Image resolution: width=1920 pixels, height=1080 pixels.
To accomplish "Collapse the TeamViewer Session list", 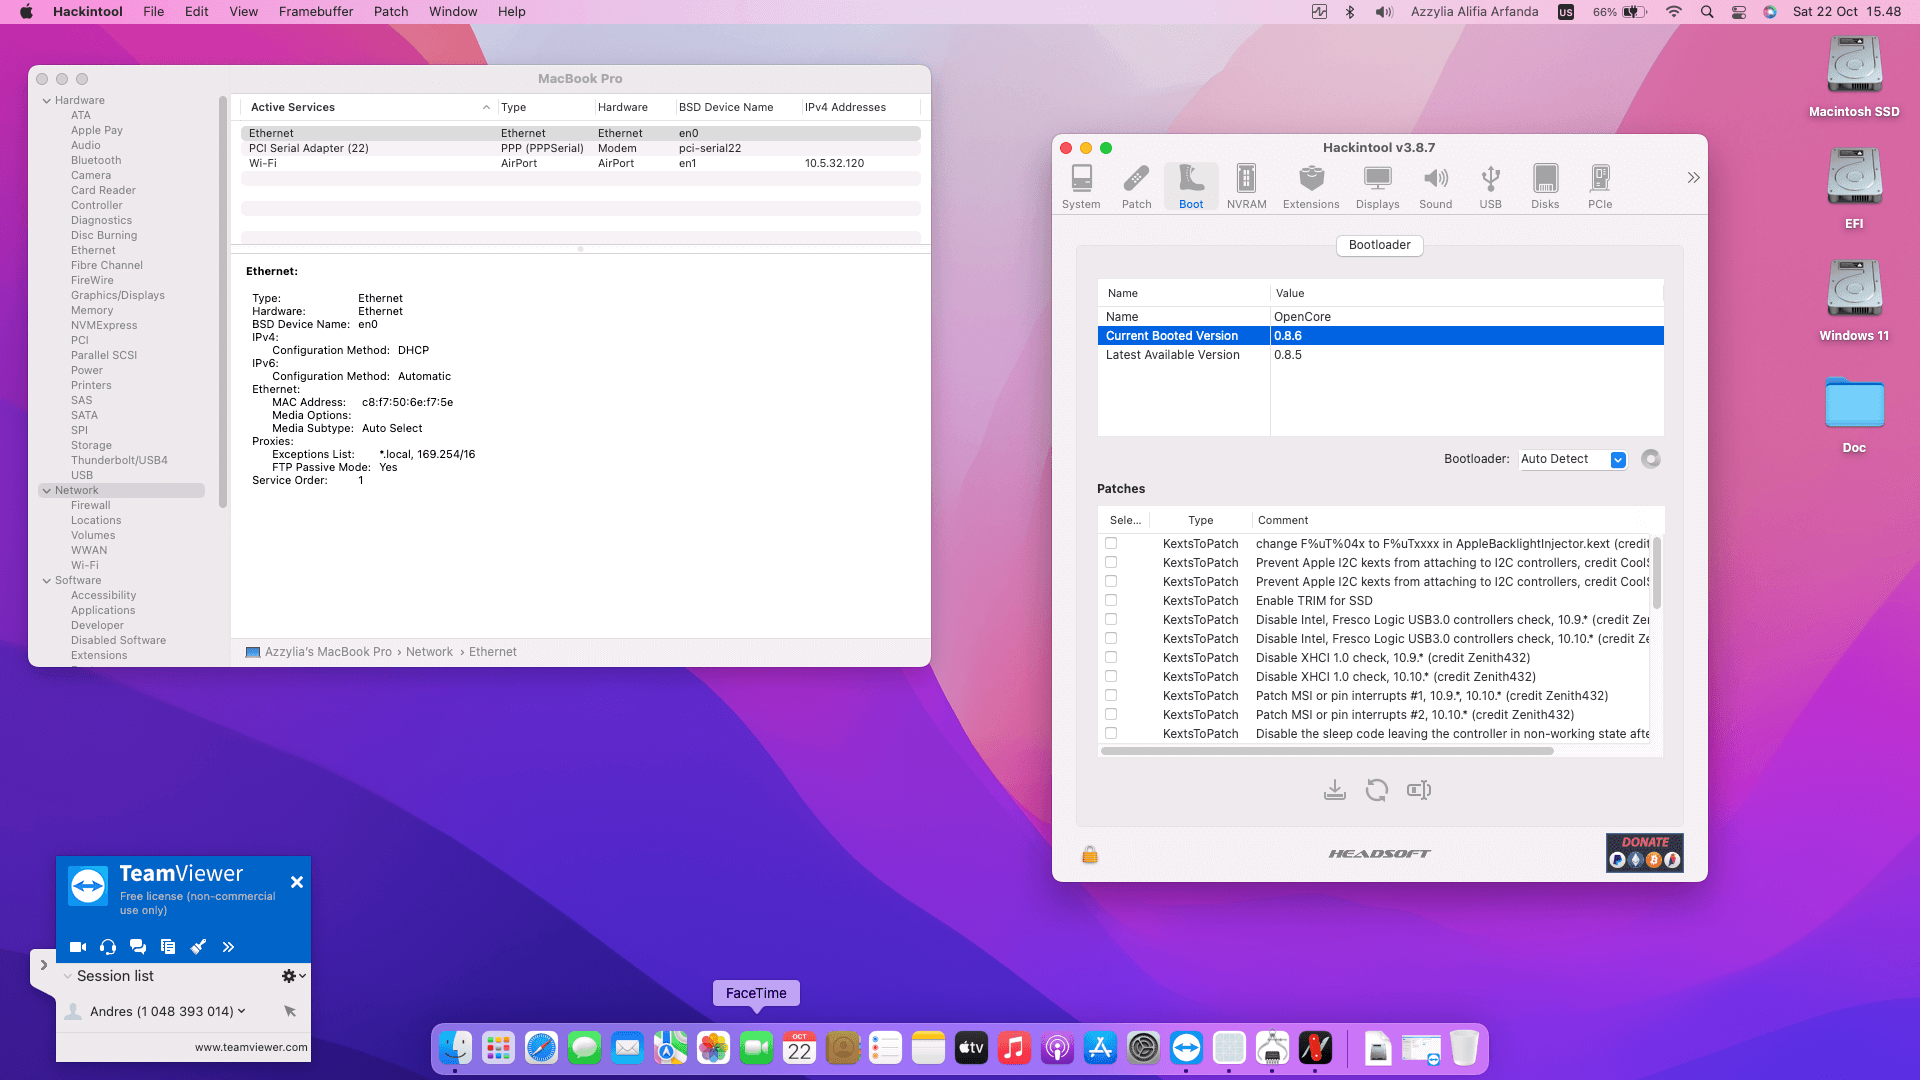I will click(x=67, y=977).
